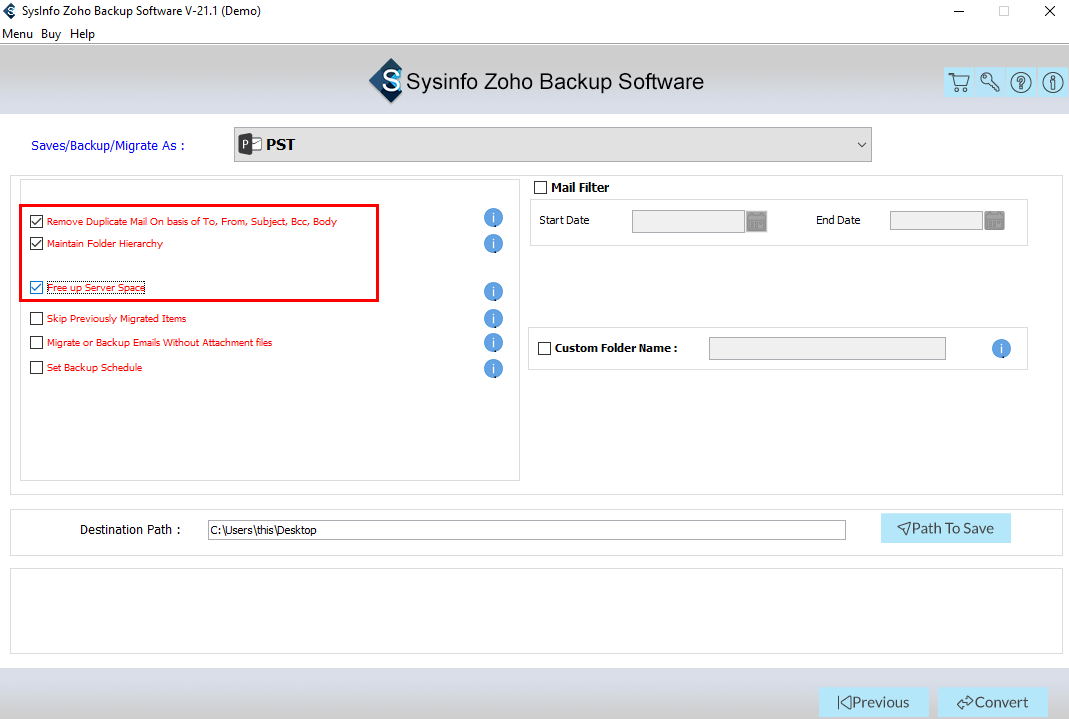Click the End Date field
1069x719 pixels.
tap(936, 220)
